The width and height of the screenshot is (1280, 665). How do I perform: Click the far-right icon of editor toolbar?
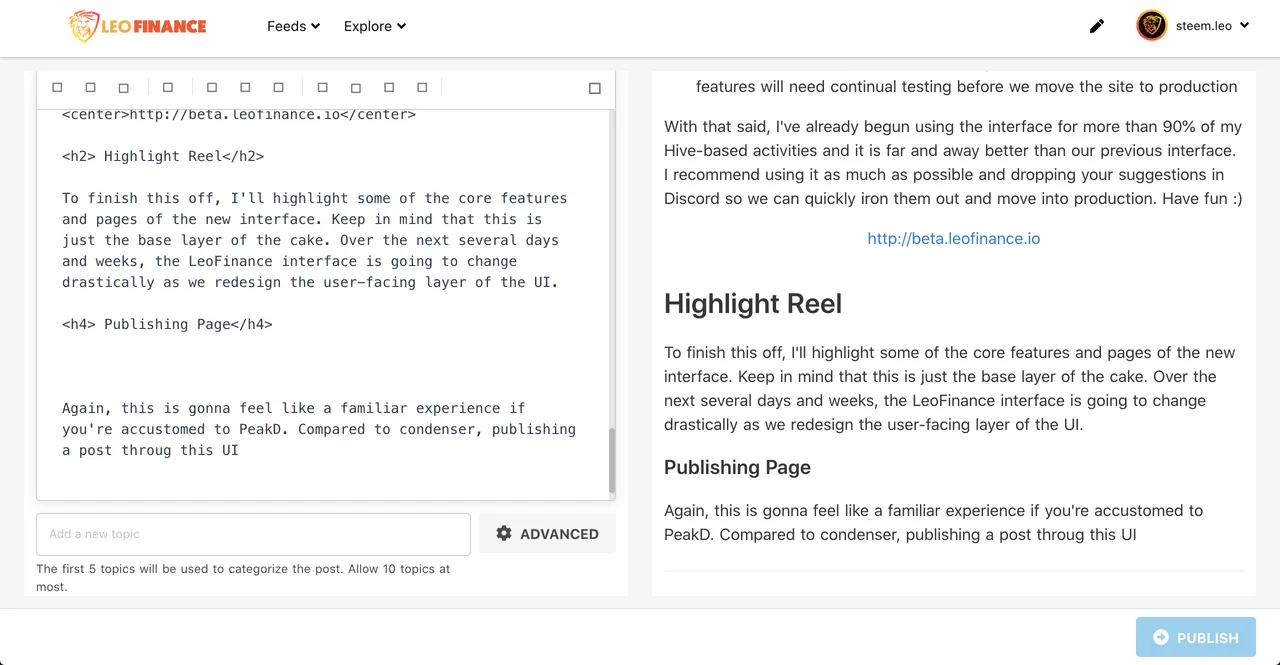[x=595, y=88]
